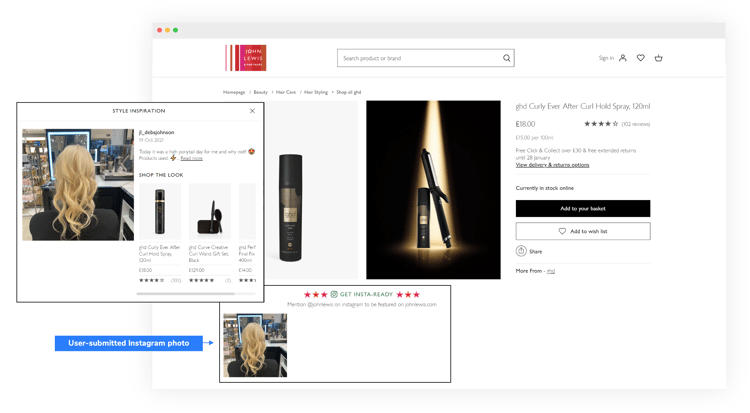Open View delivery & returns options link
Image resolution: width=750 pixels, height=413 pixels.
click(x=552, y=165)
